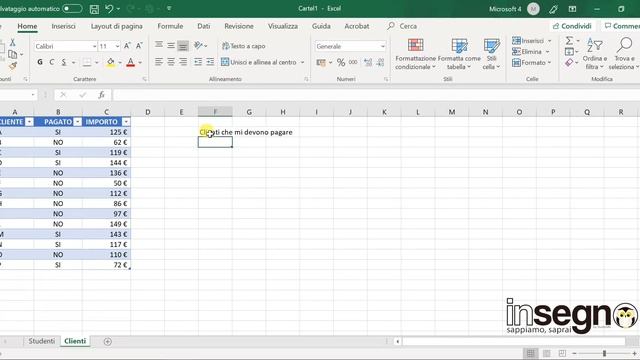Click the increase decimal icon

368,62
